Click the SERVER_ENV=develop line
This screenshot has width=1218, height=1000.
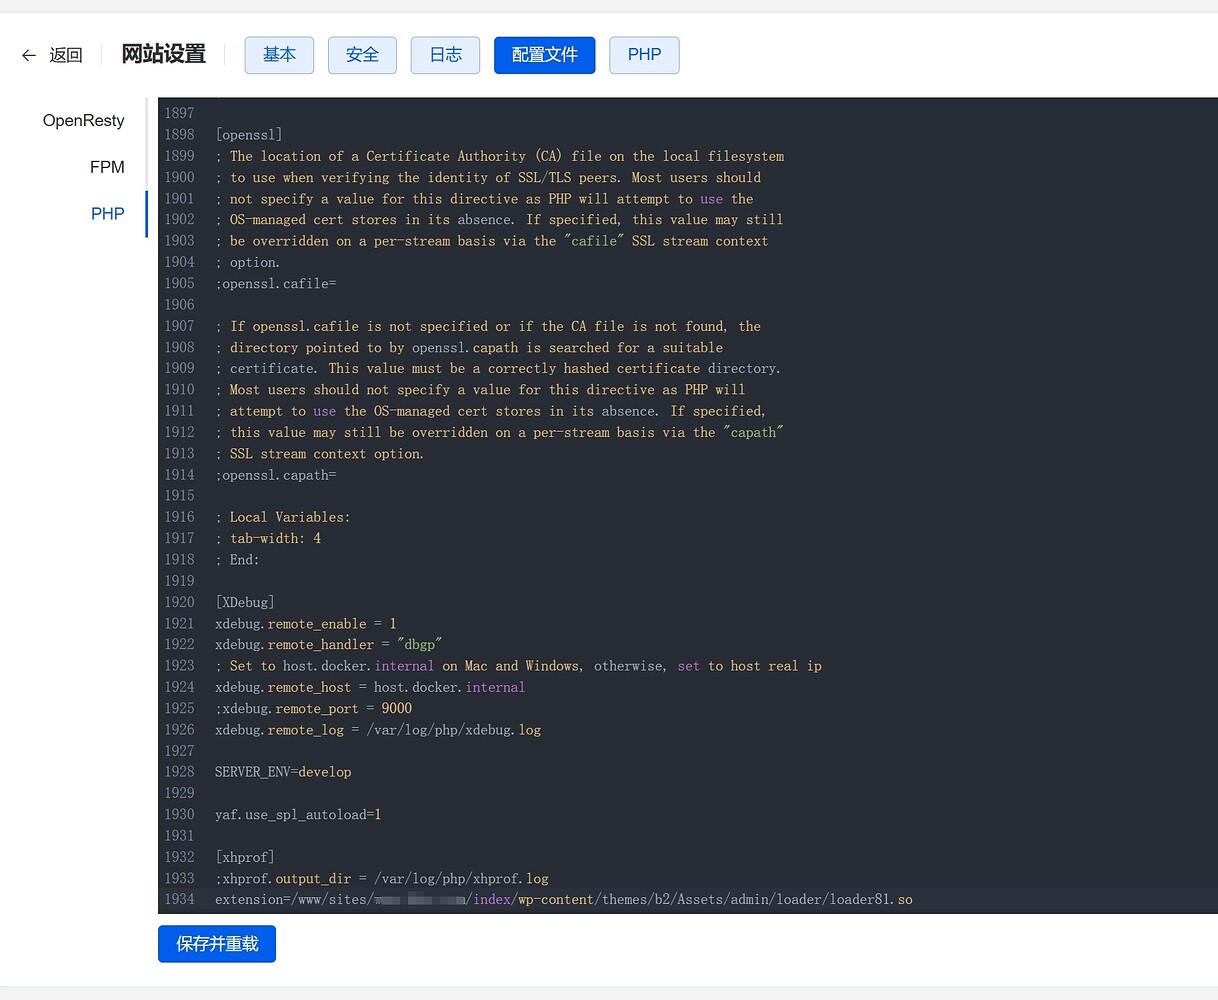283,771
